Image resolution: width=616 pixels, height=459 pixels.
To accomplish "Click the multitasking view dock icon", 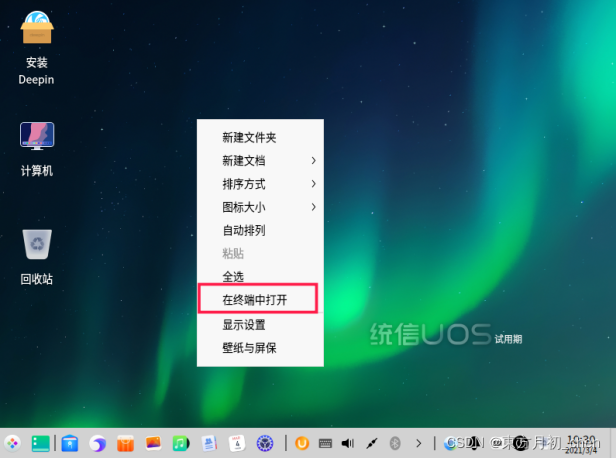I will pos(40,444).
